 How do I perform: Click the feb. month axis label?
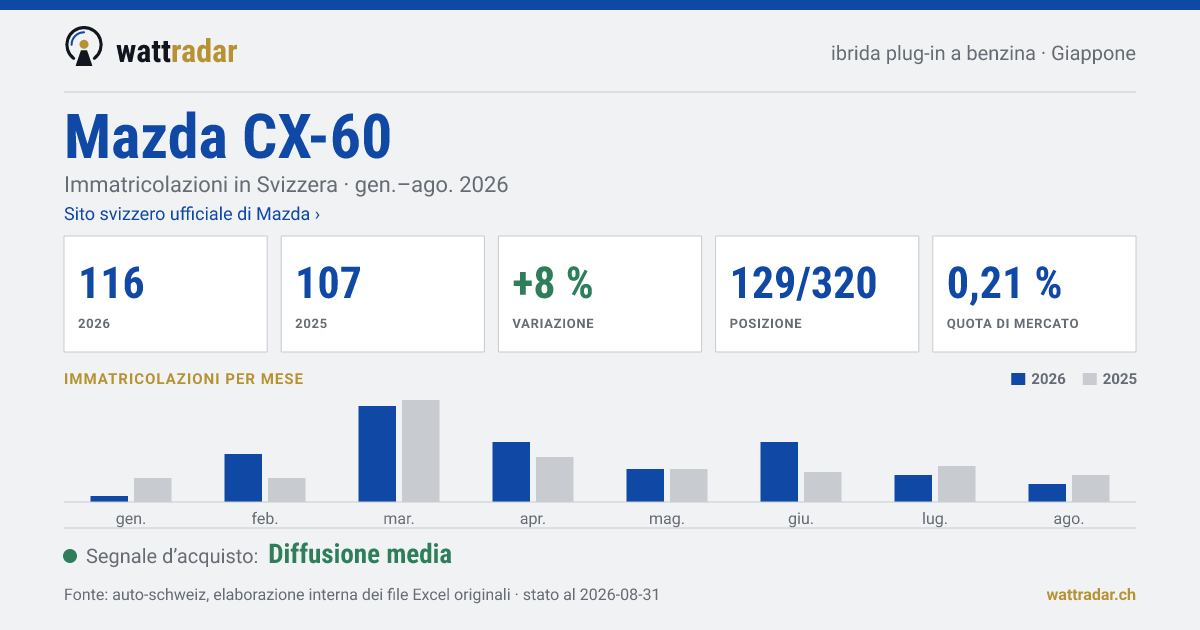tap(265, 519)
